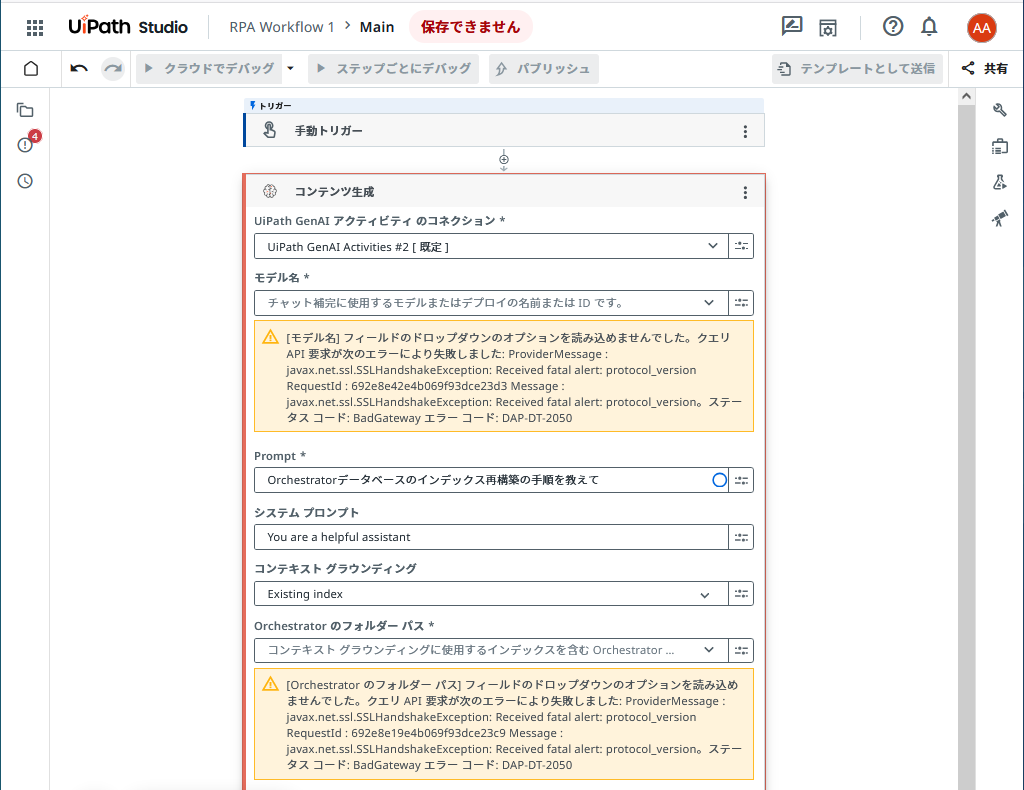1024x790 pixels.
Task: Click テンプレートとして送信 button
Action: [857, 69]
